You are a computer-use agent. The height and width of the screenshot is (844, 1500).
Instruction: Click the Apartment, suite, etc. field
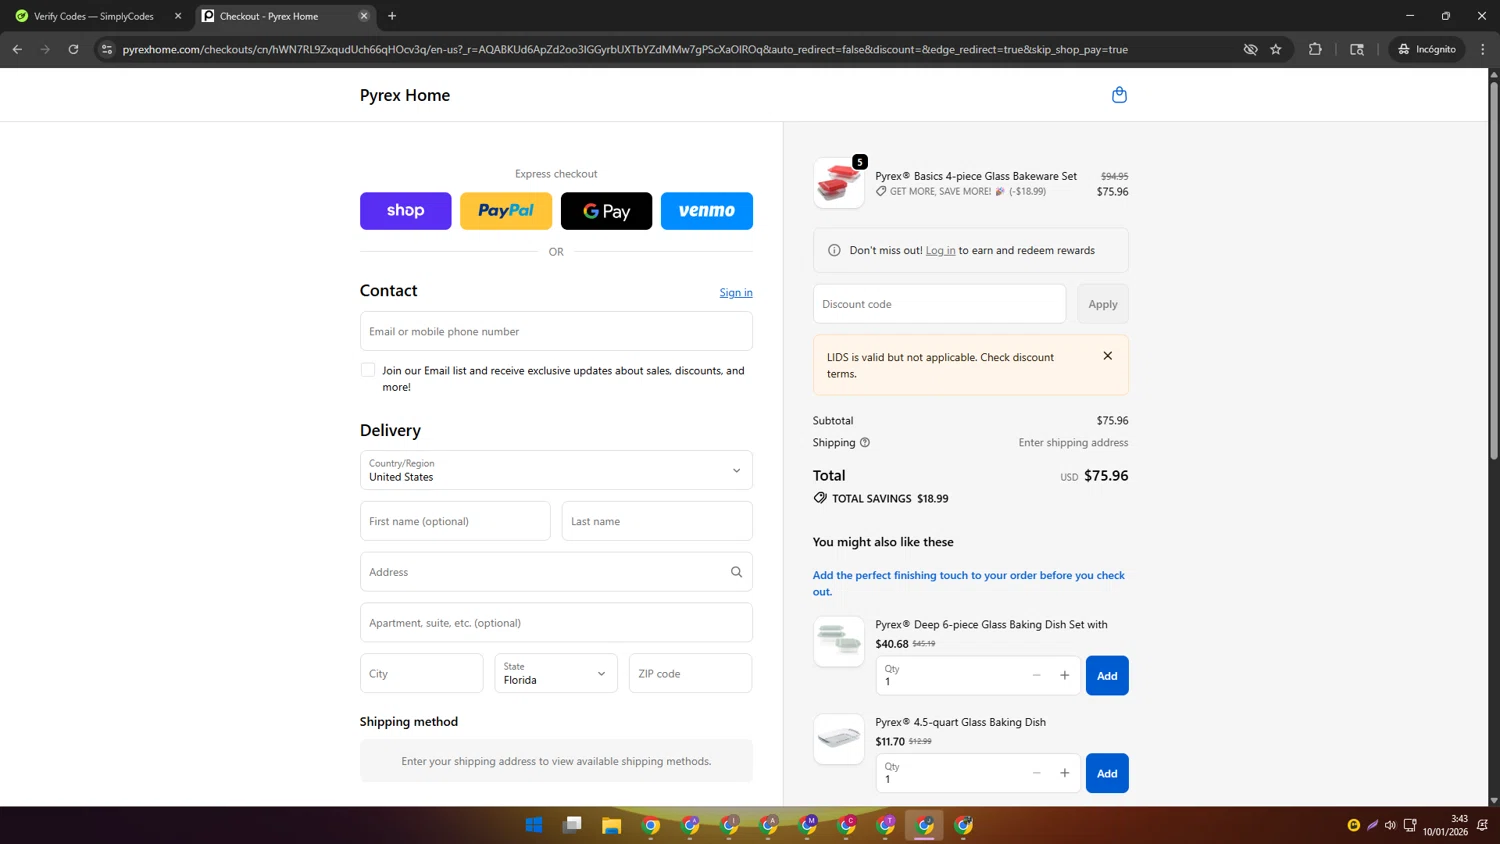(x=556, y=622)
